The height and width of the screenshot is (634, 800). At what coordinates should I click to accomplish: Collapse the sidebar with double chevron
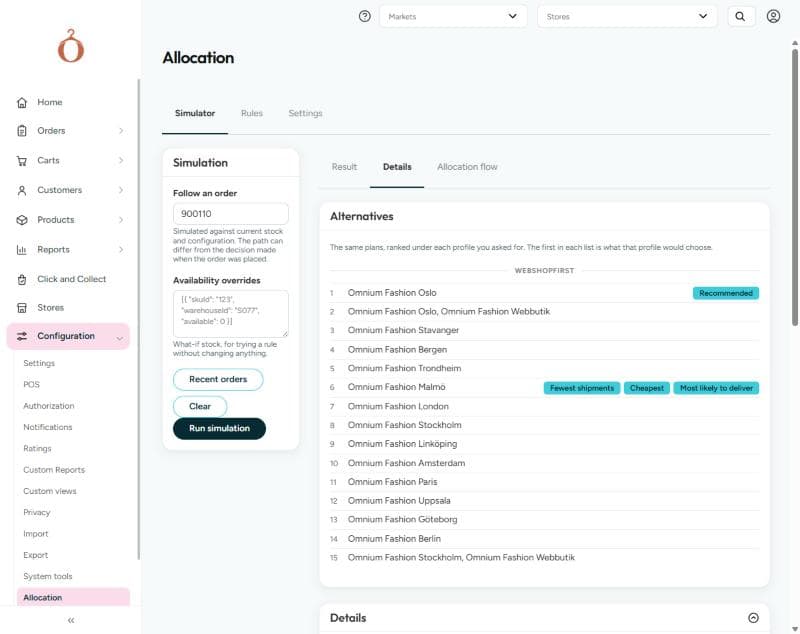tap(71, 620)
